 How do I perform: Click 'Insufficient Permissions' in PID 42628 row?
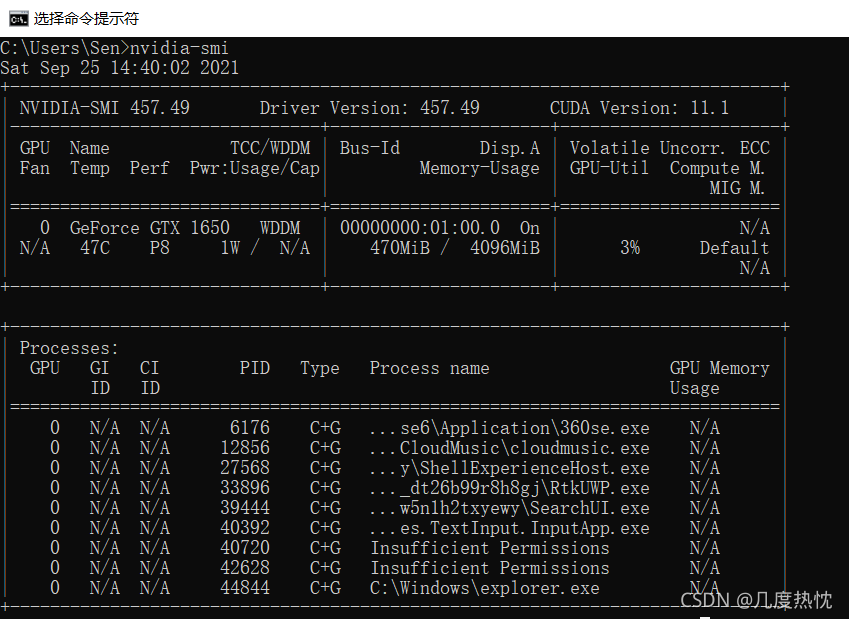490,568
